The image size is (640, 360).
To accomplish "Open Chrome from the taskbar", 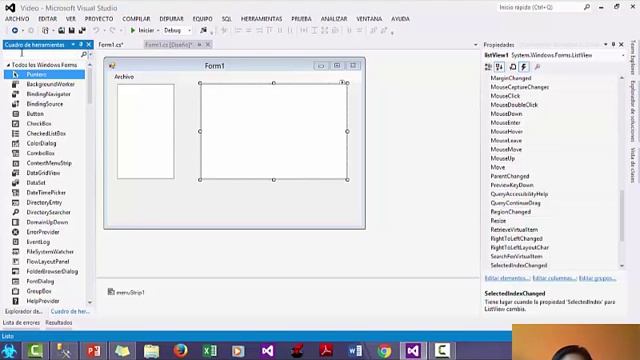I will pyautogui.click(x=384, y=351).
